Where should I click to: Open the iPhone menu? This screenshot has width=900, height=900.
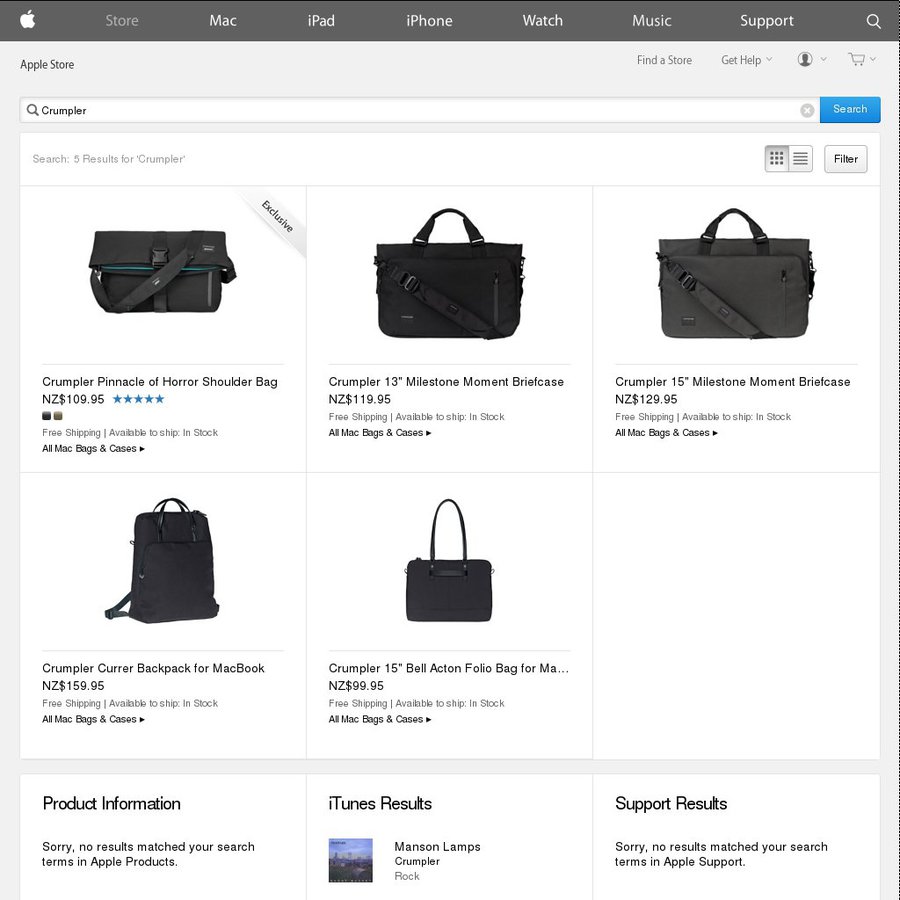tap(429, 21)
